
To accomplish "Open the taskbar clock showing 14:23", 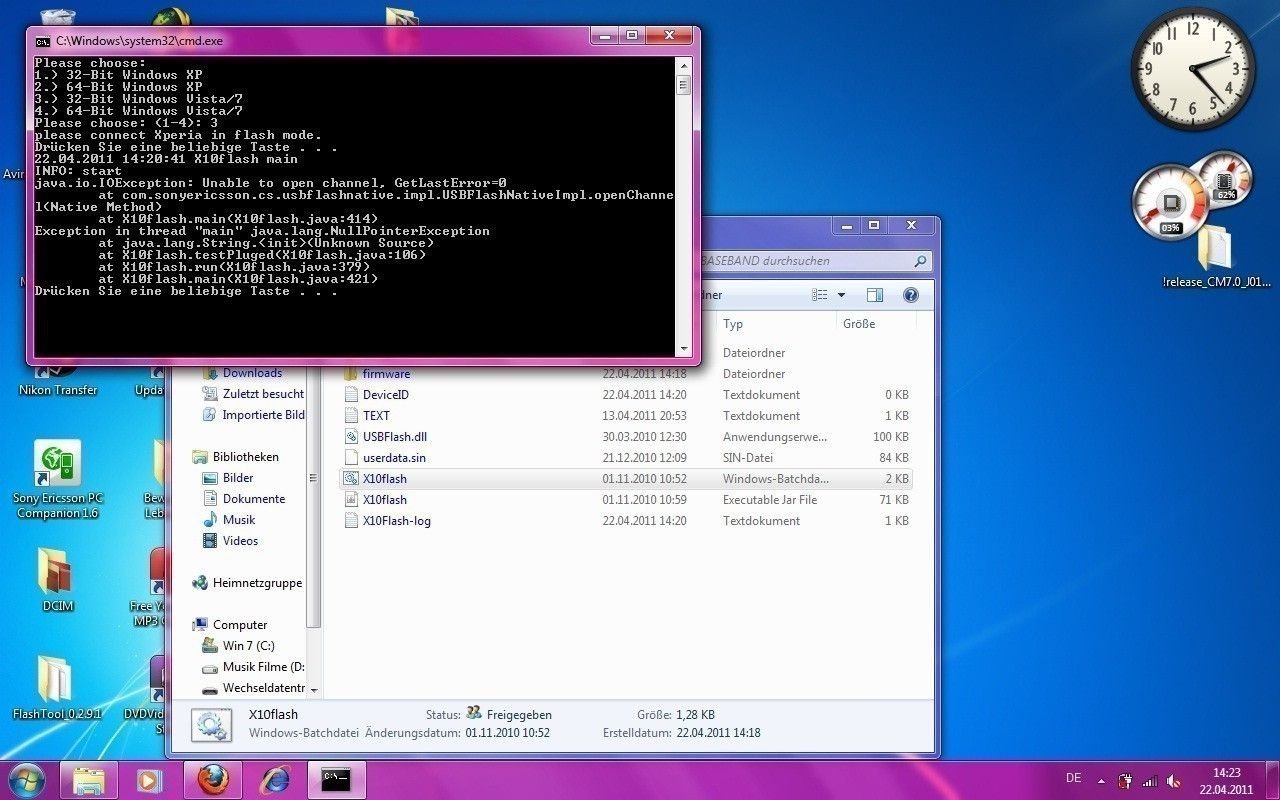I will [x=1226, y=780].
